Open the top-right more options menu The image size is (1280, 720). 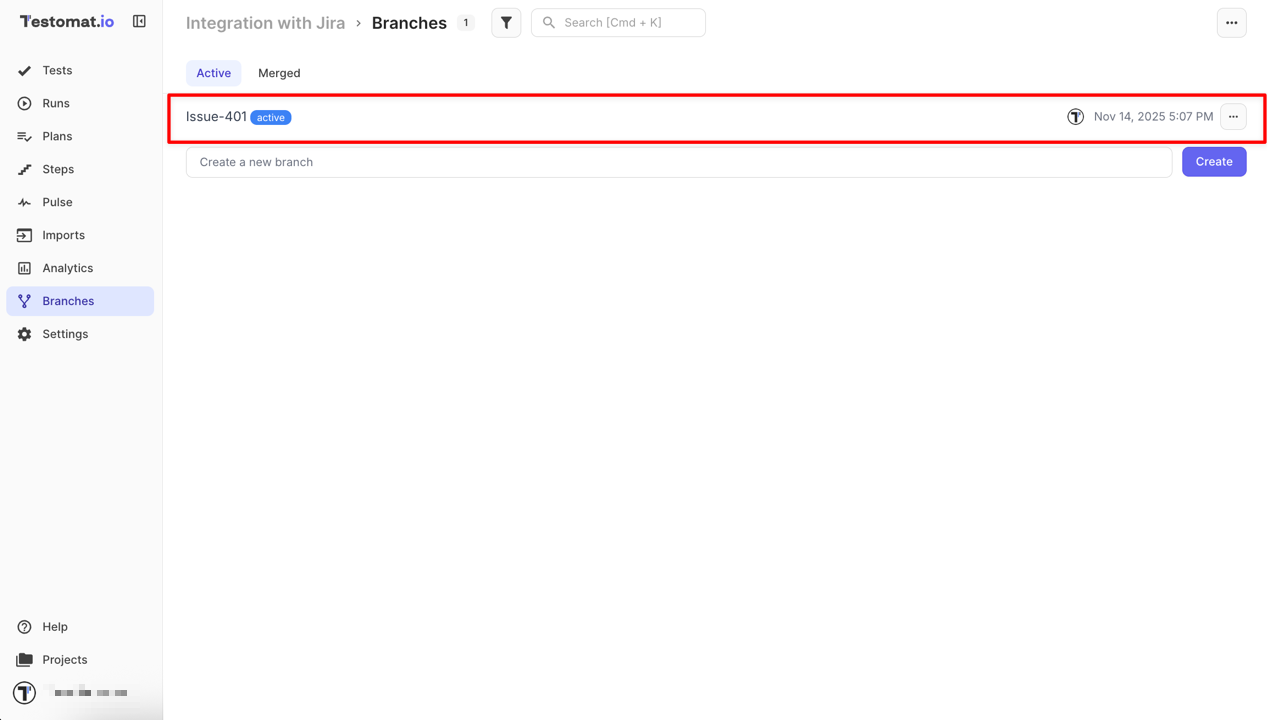pos(1231,23)
